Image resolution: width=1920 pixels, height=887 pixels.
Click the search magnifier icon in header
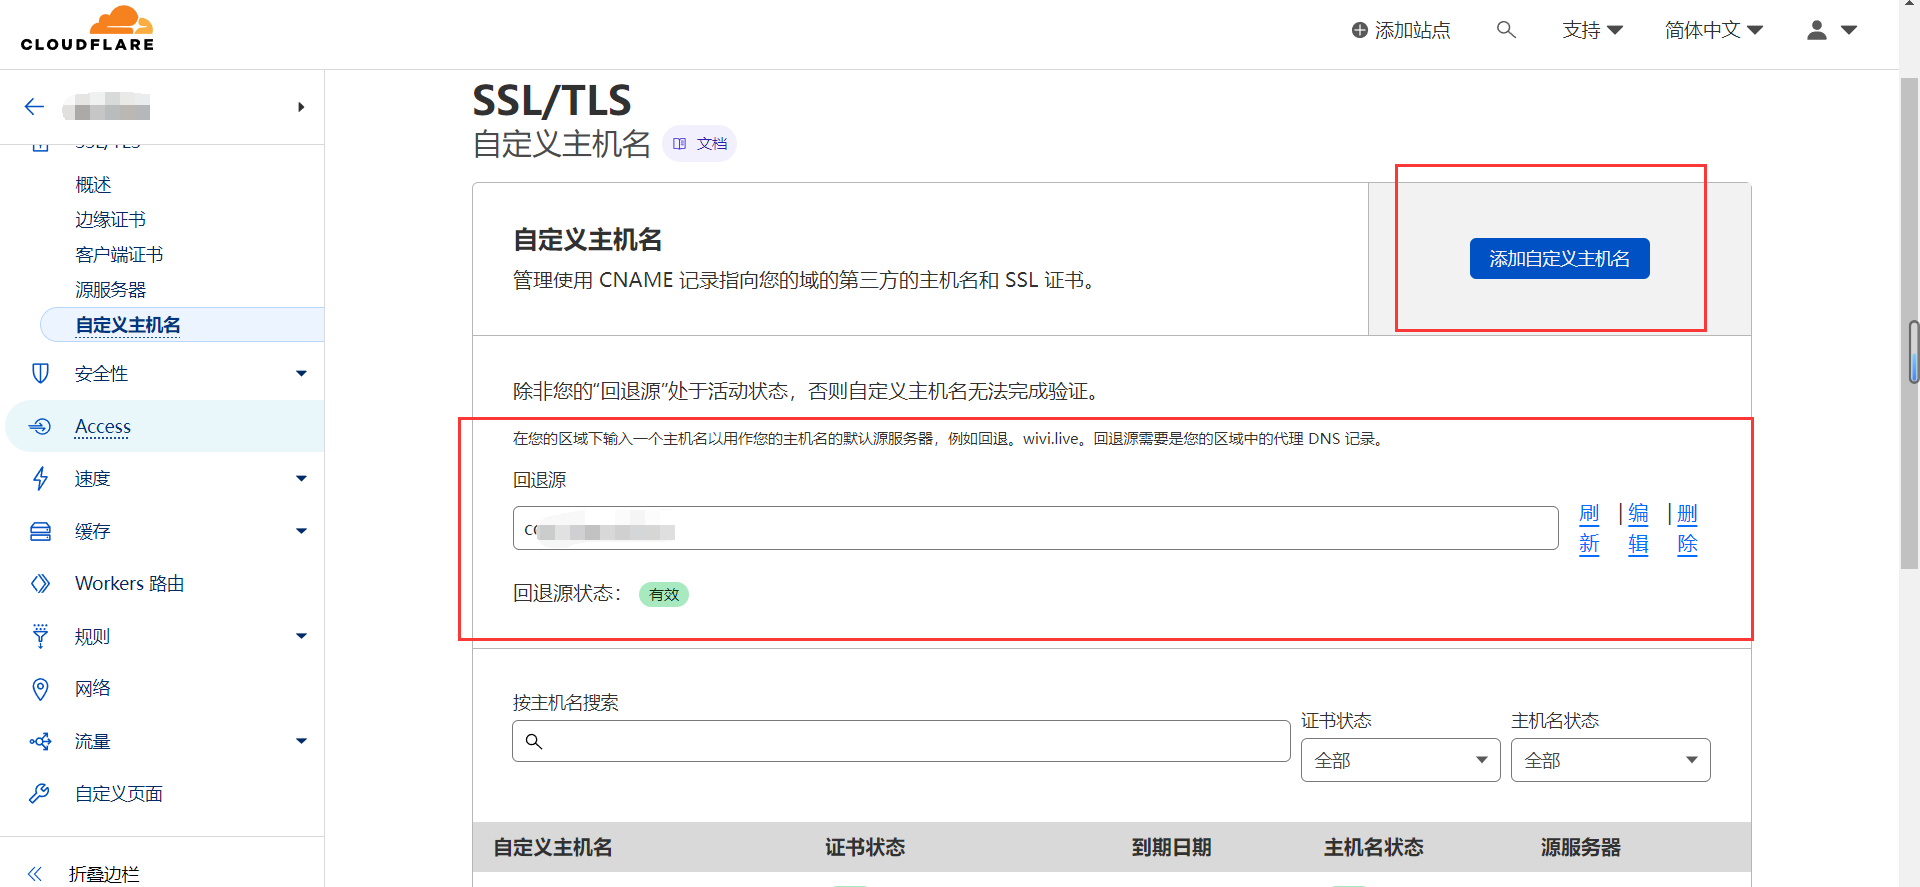coord(1506,30)
